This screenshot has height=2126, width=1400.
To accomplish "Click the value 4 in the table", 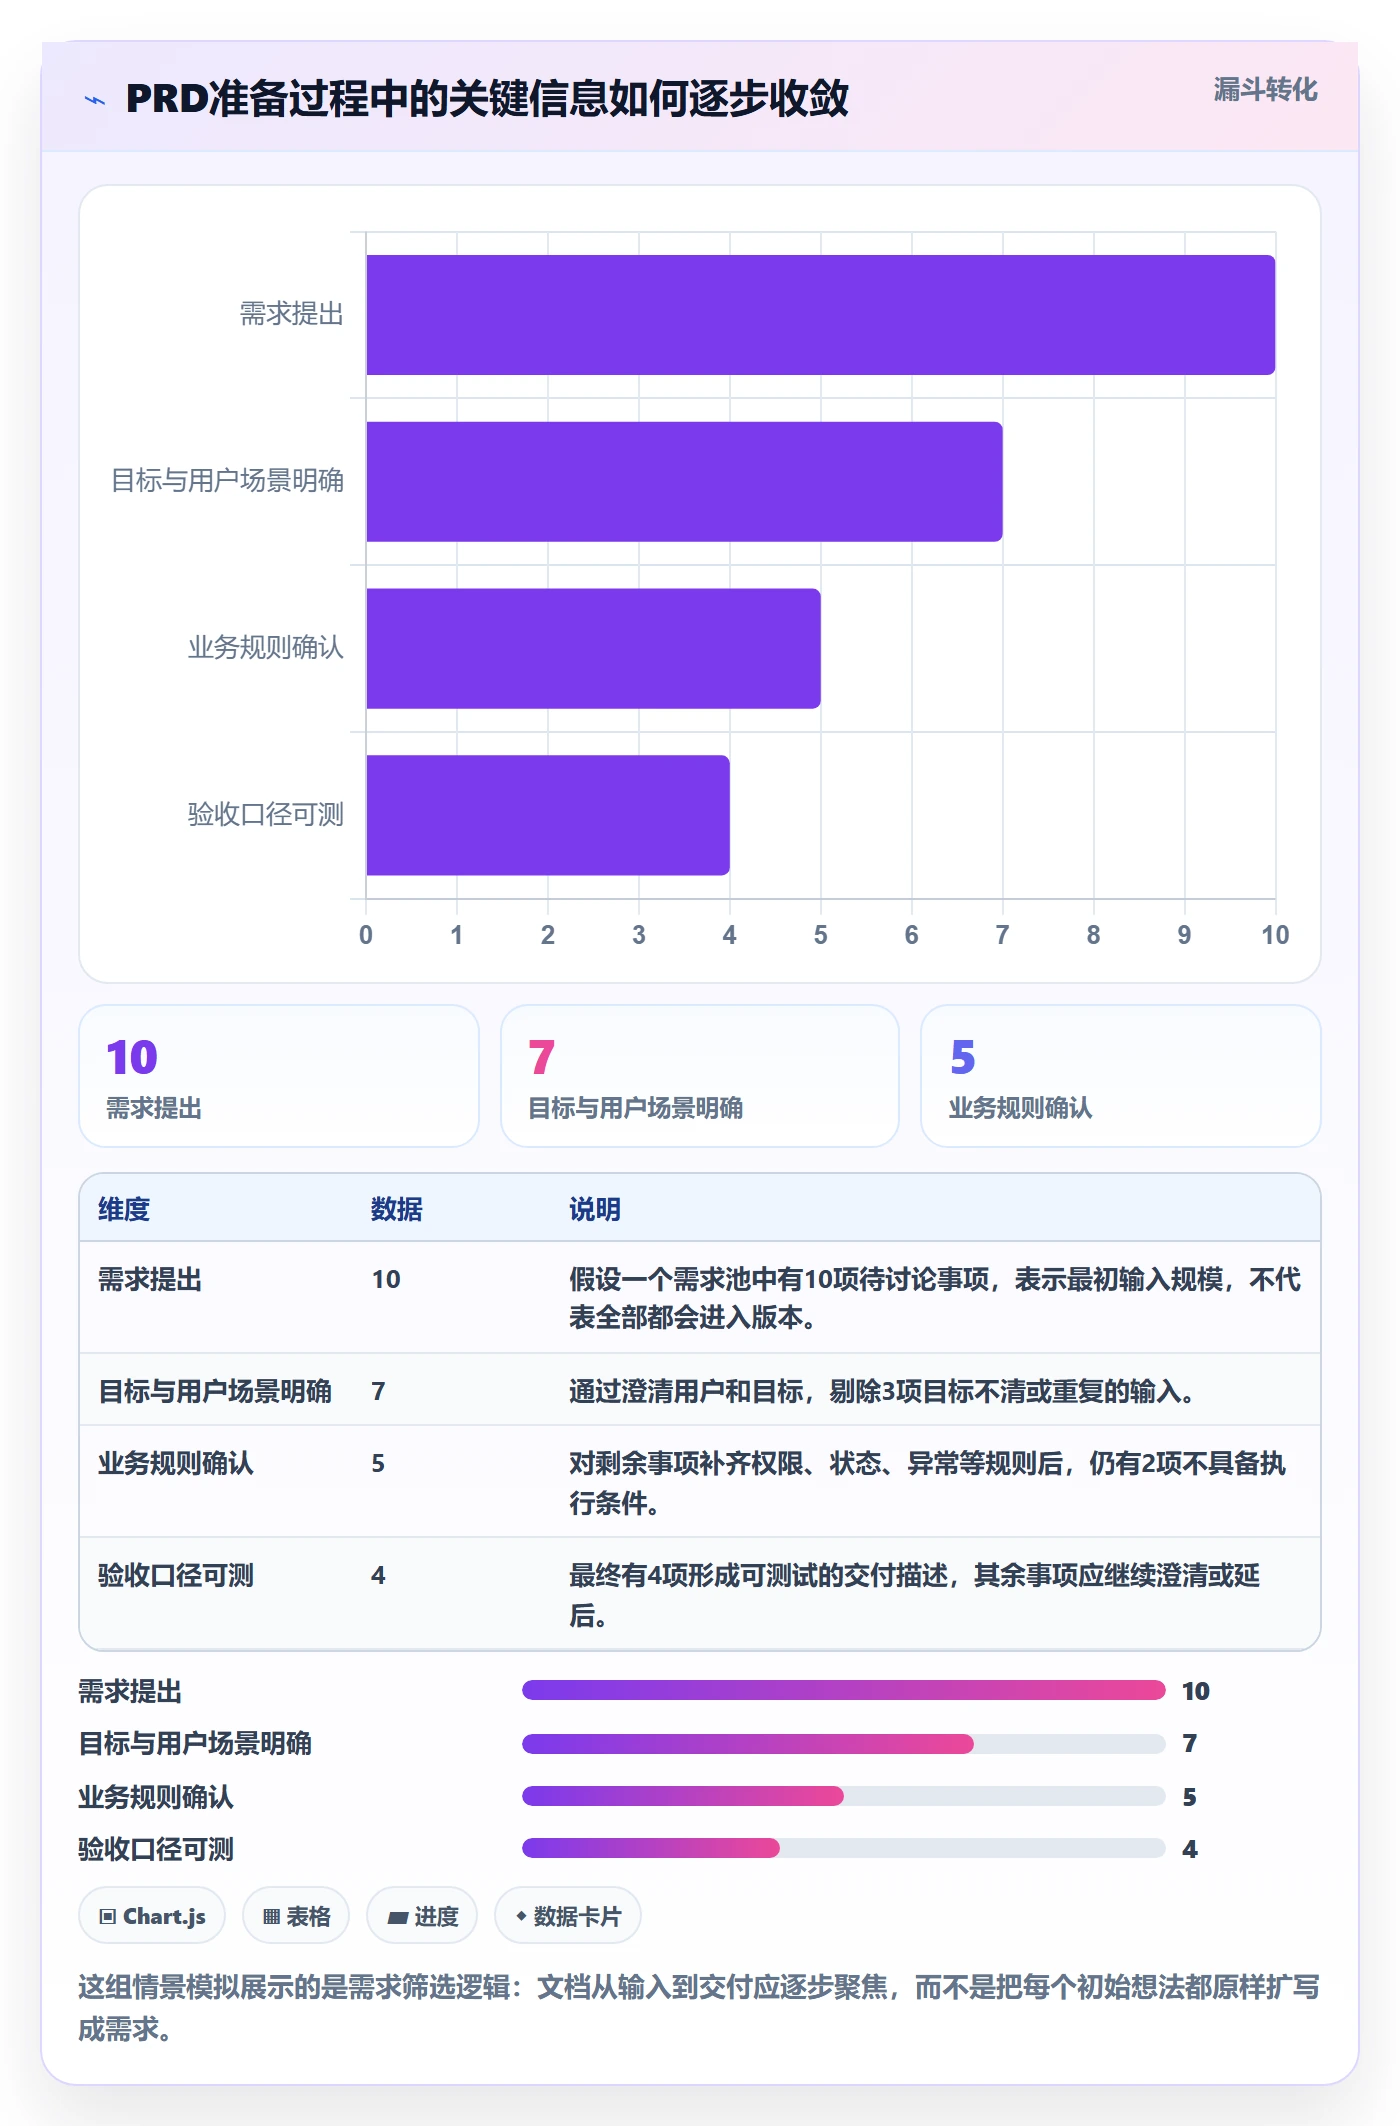I will click(x=378, y=1575).
